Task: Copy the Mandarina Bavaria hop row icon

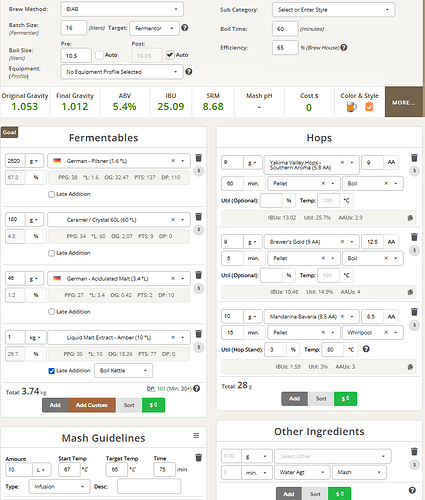Action: (410, 367)
